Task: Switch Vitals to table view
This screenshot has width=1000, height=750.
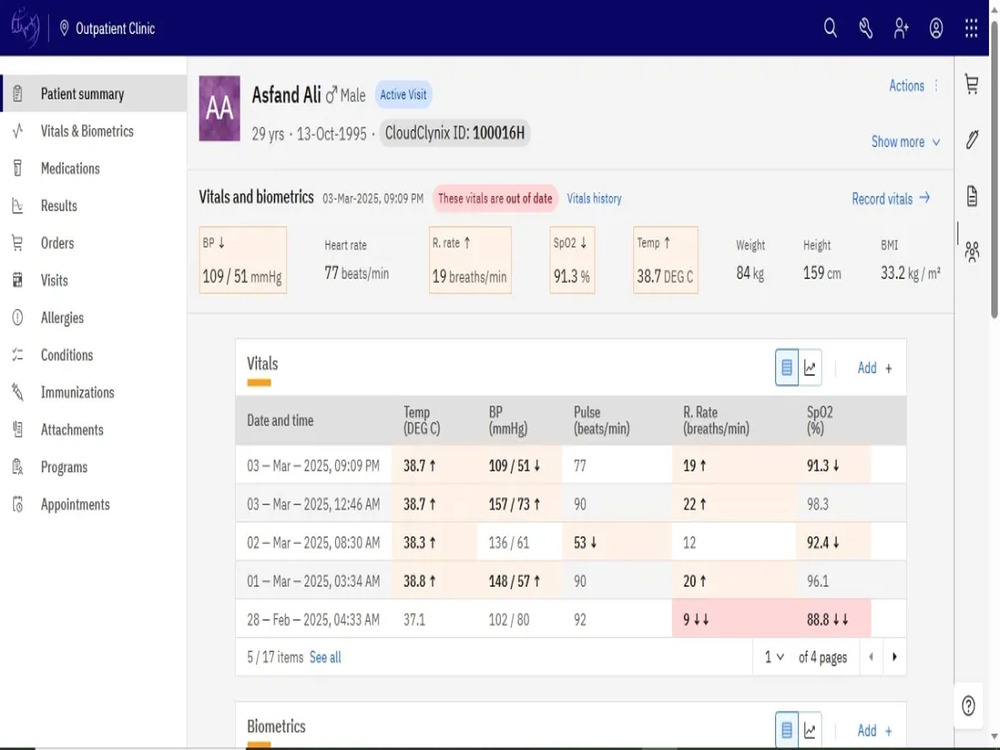Action: (787, 368)
